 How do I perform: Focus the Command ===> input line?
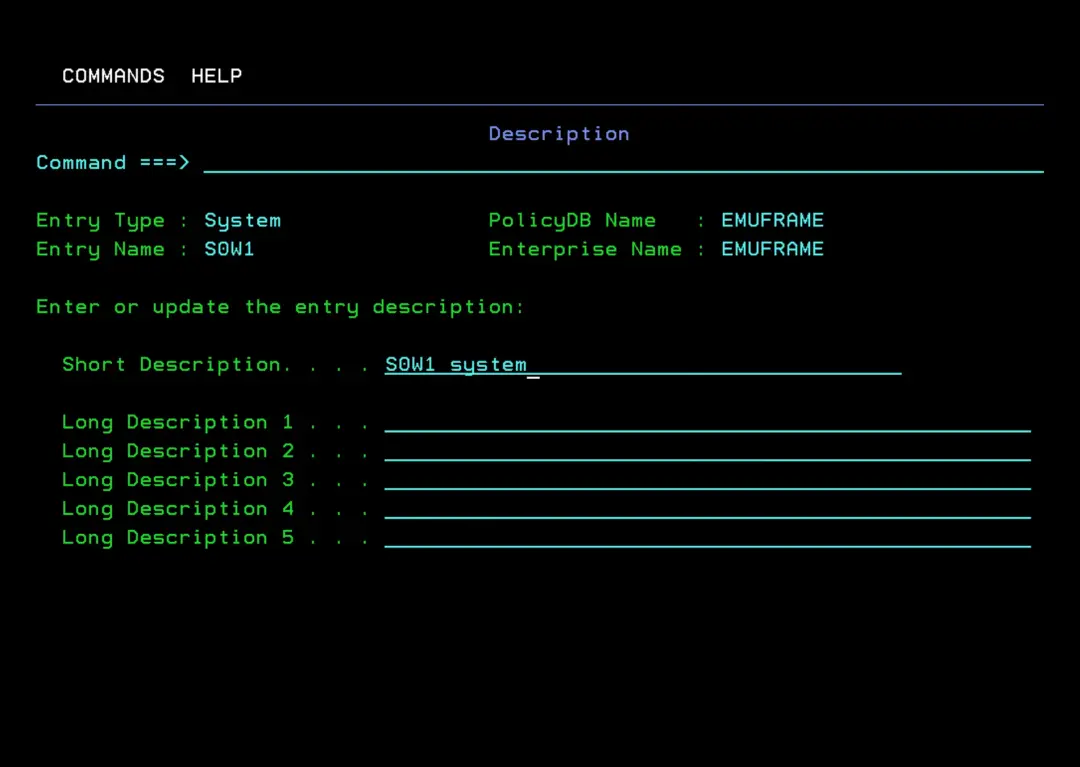(623, 162)
